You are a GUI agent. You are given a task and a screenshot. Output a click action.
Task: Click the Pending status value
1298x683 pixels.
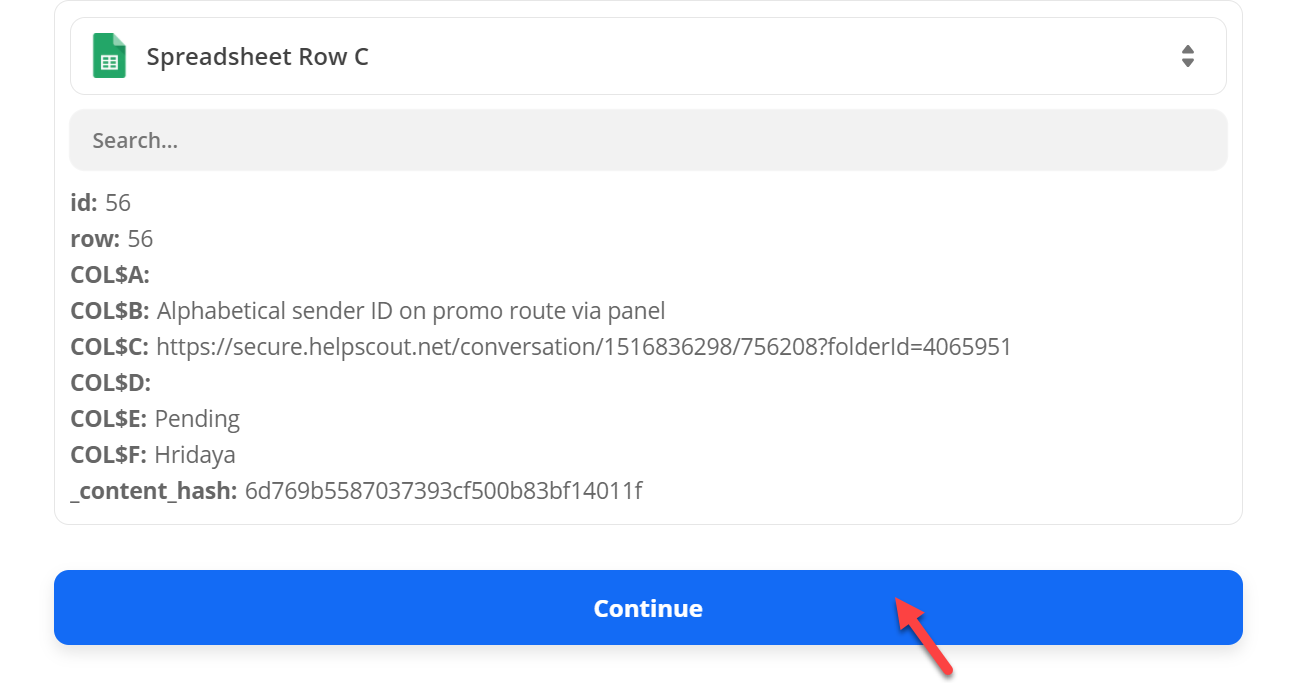198,419
